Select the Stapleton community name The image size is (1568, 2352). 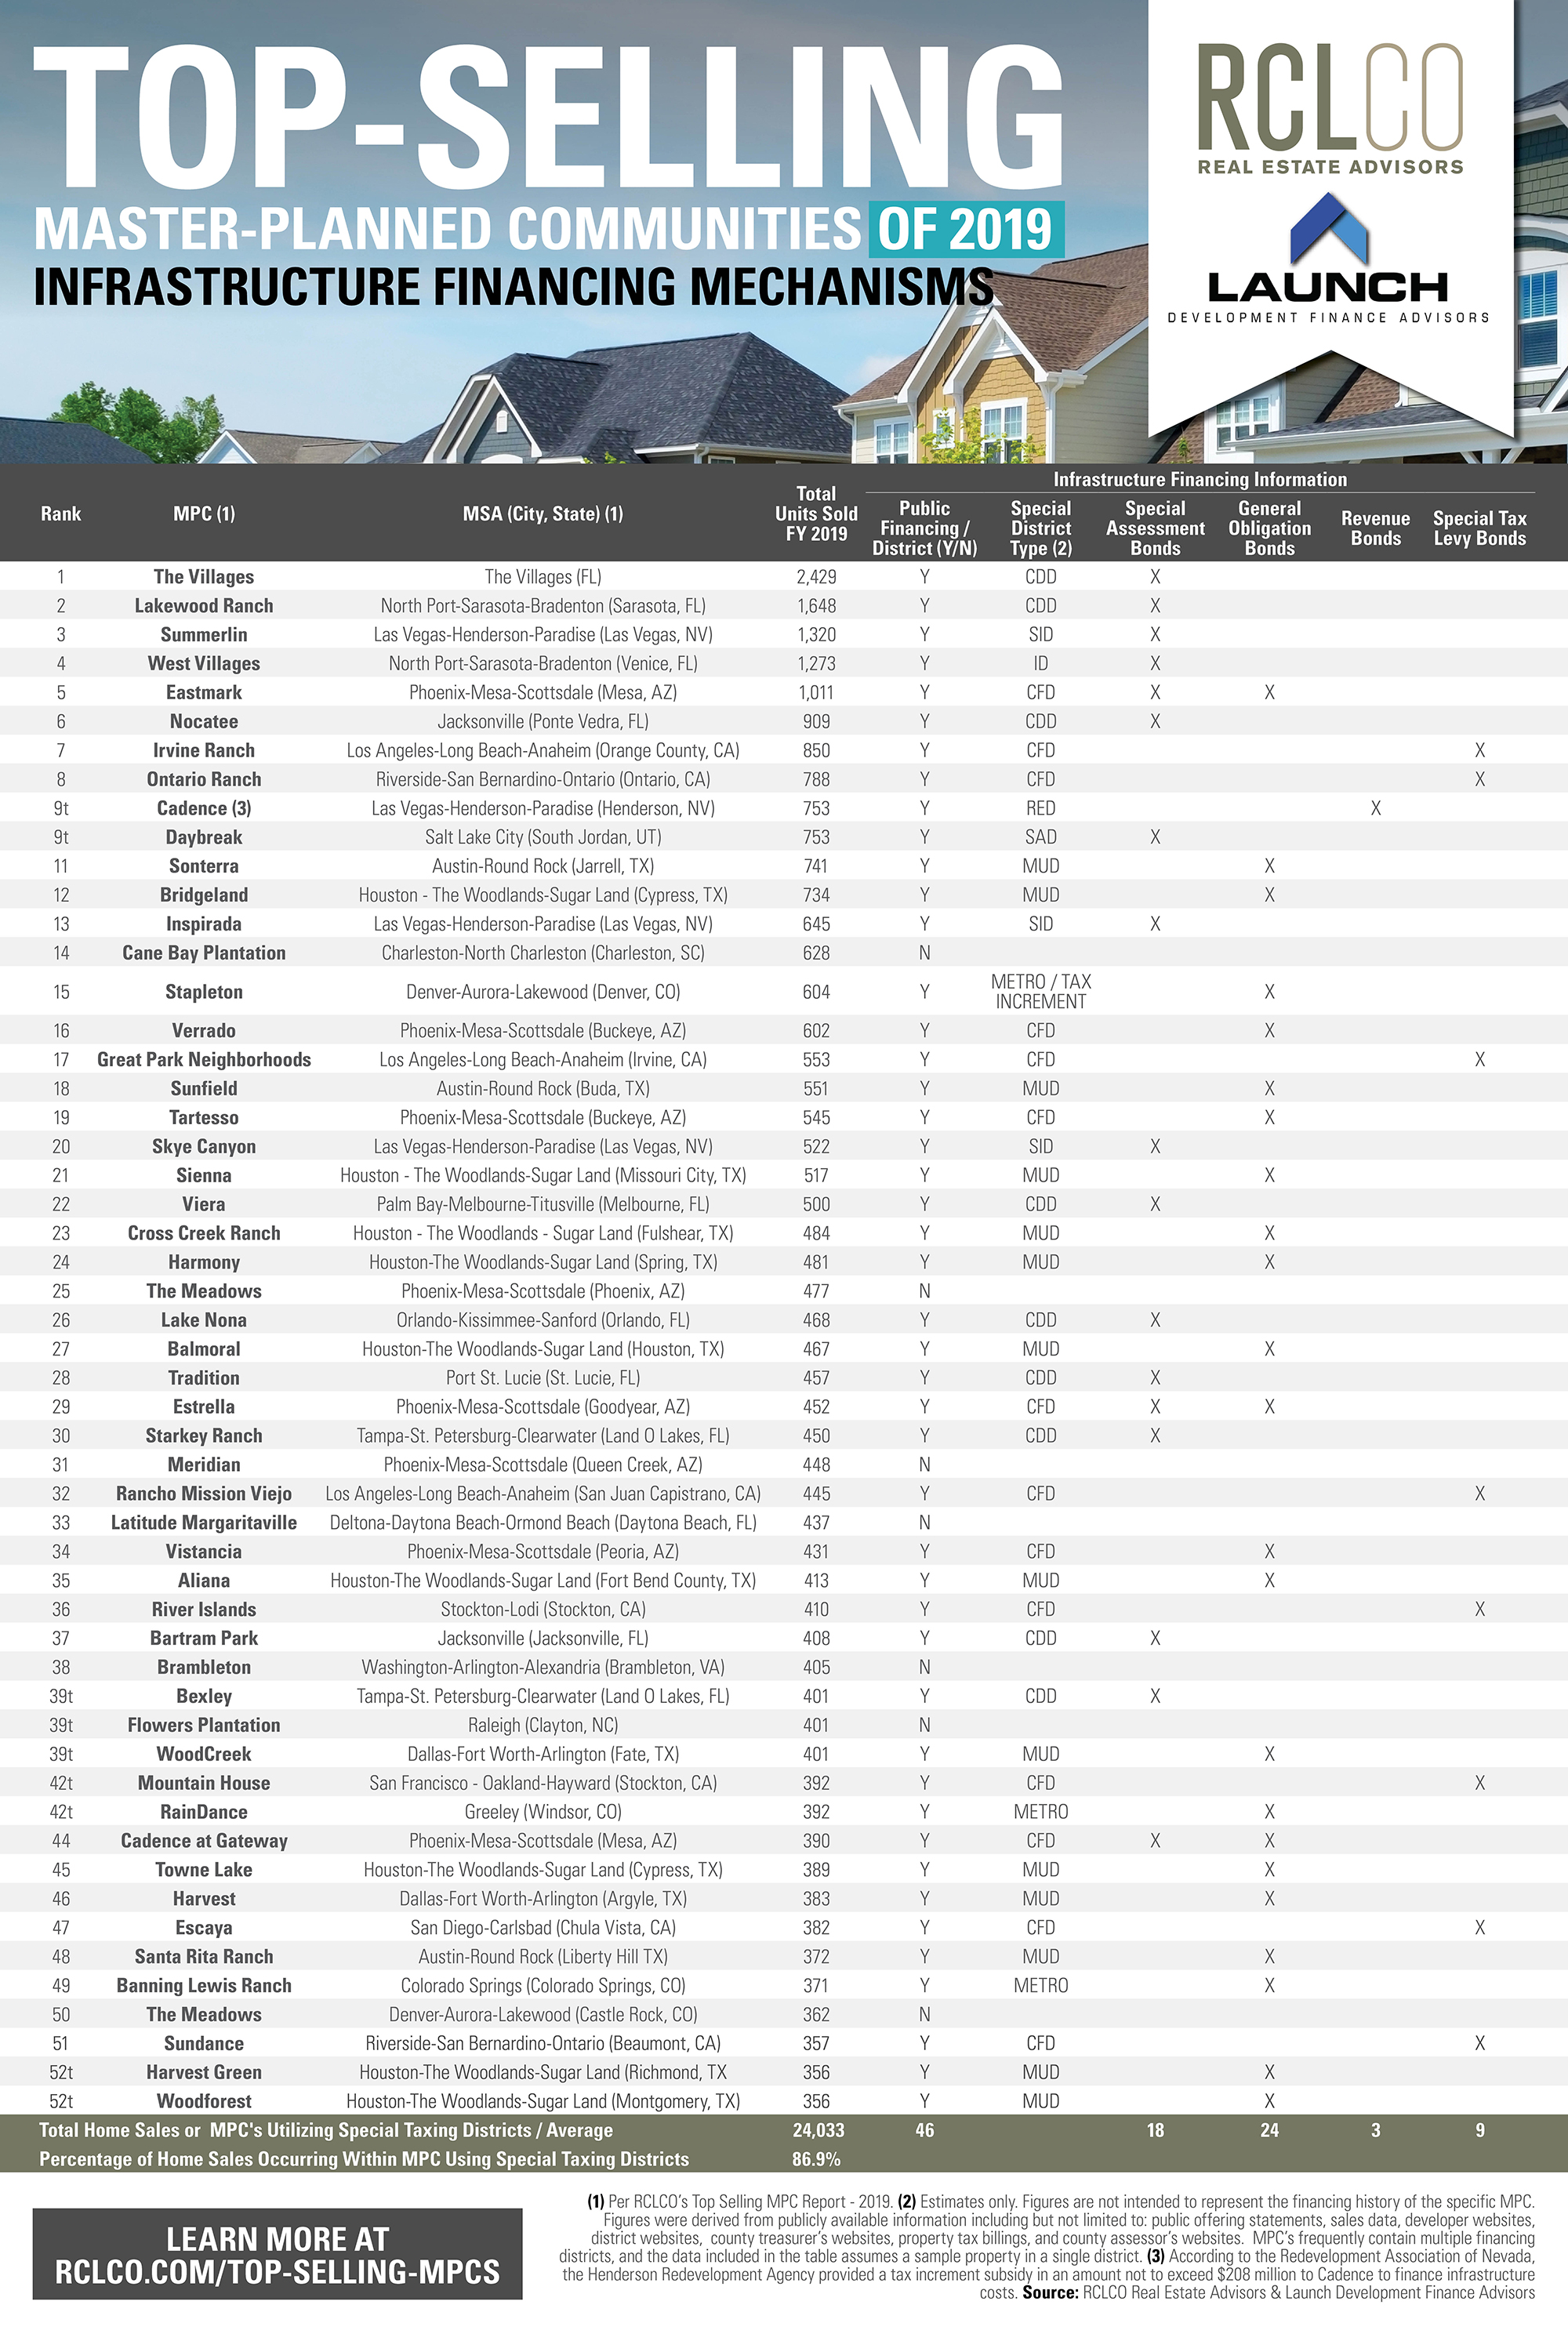pos(204,992)
